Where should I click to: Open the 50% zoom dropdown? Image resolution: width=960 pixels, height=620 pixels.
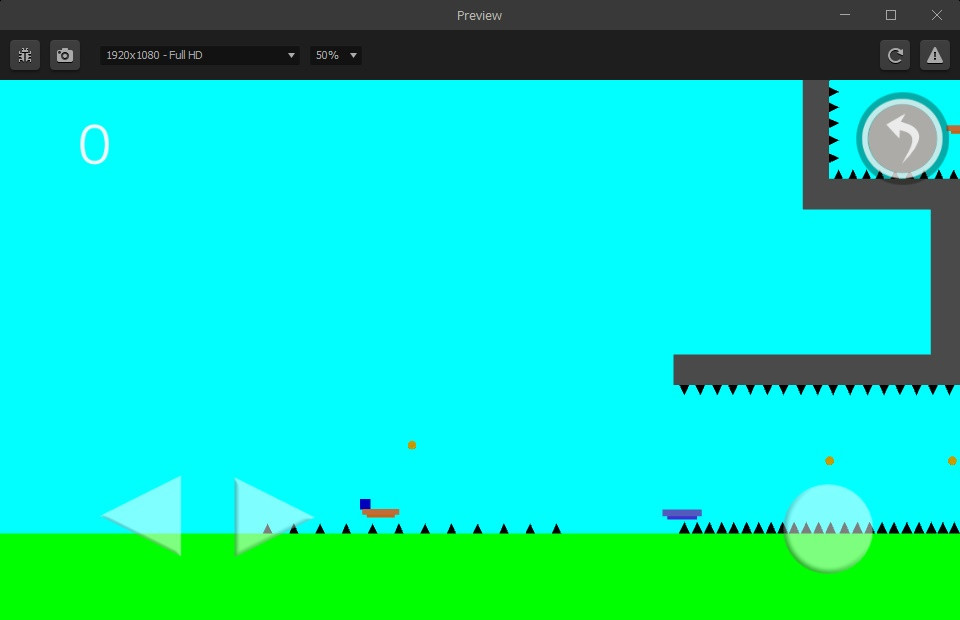point(336,55)
